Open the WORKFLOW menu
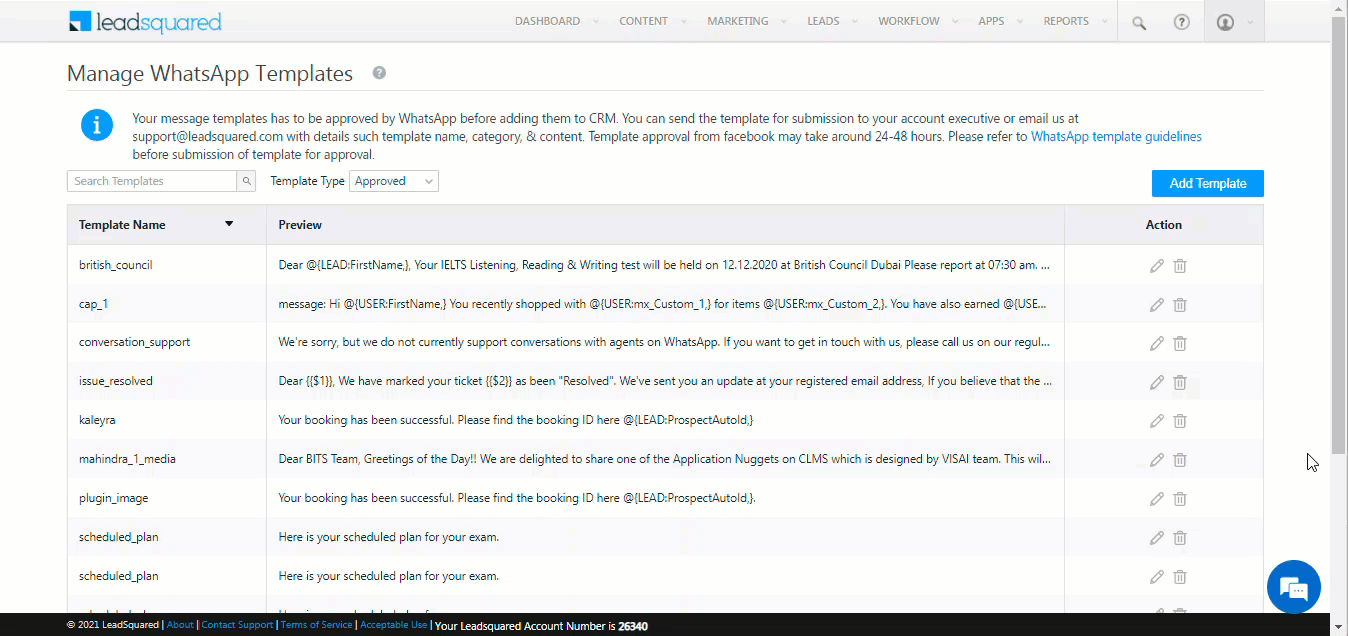Viewport: 1348px width, 636px height. pyautogui.click(x=909, y=21)
